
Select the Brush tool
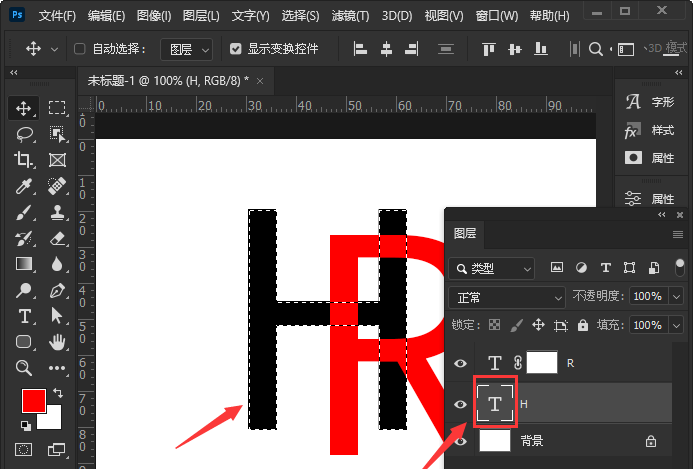pyautogui.click(x=23, y=213)
